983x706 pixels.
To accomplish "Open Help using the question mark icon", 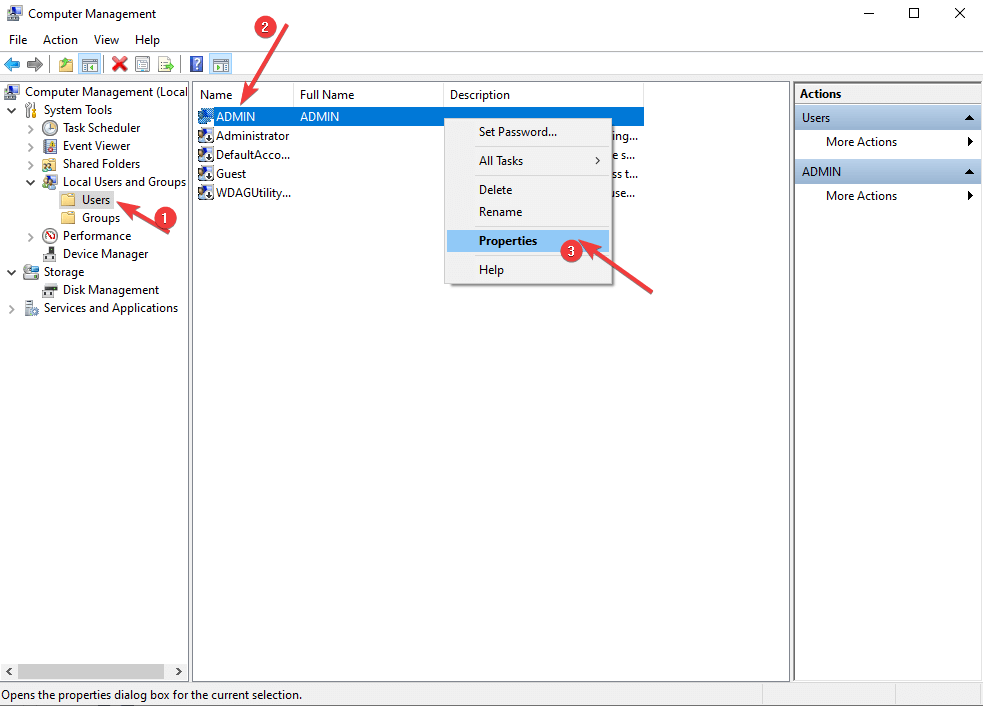I will tap(194, 64).
